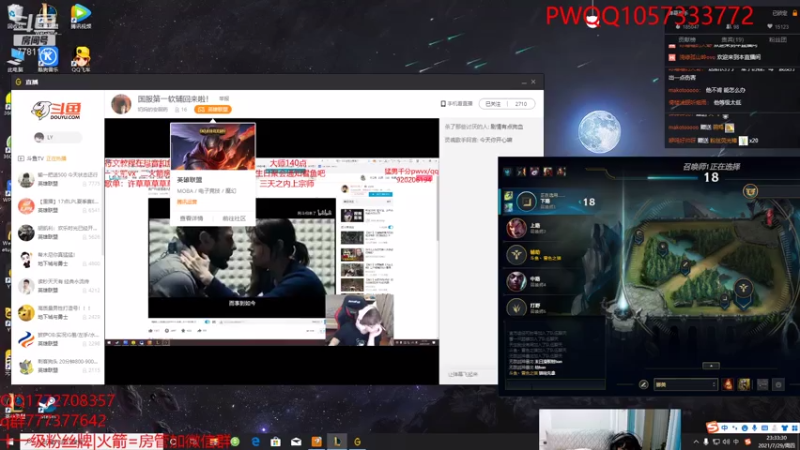Click the orange 英雄联盟 category tag
Viewport: 800px width, 450px height.
[213, 109]
